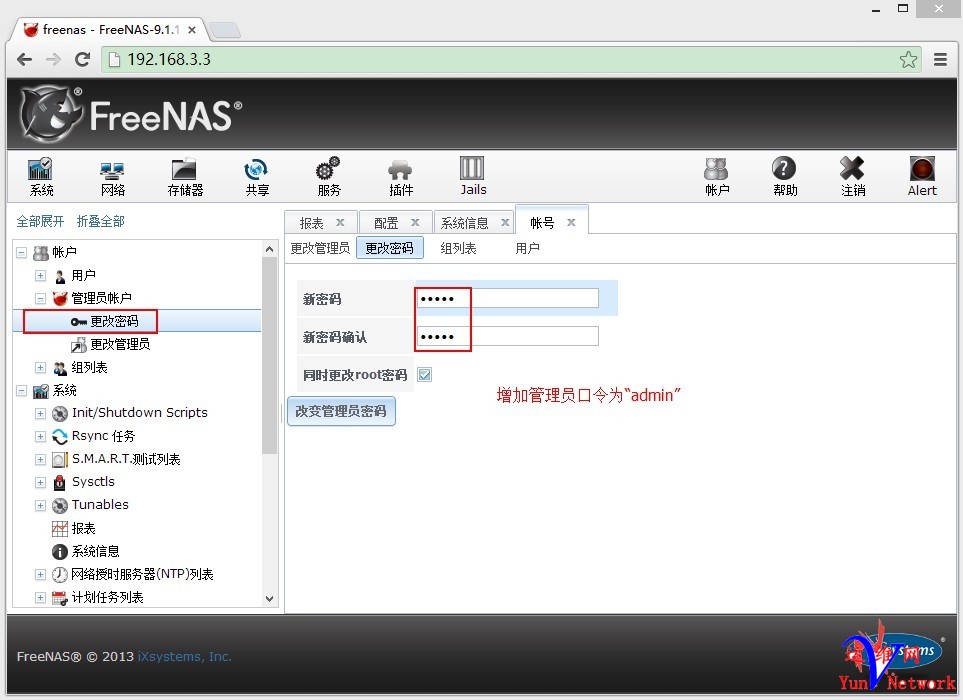Expand the 组列表 tree node
The image size is (963, 700).
[x=41, y=368]
